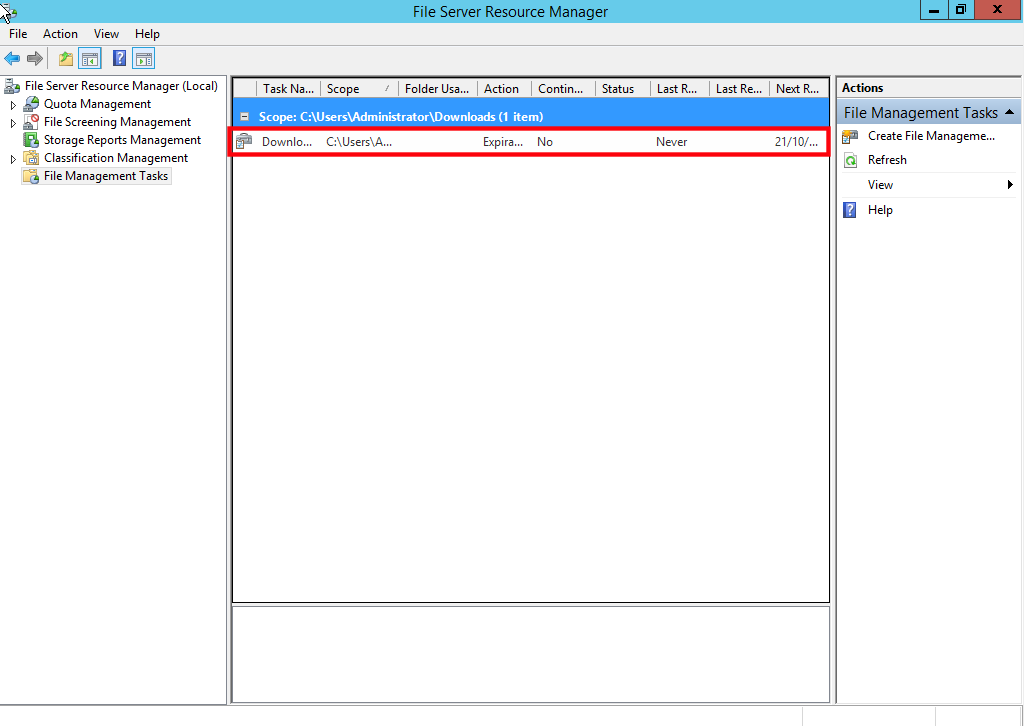Open the View menu in menu bar
Viewport: 1024px width, 726px height.
(106, 34)
